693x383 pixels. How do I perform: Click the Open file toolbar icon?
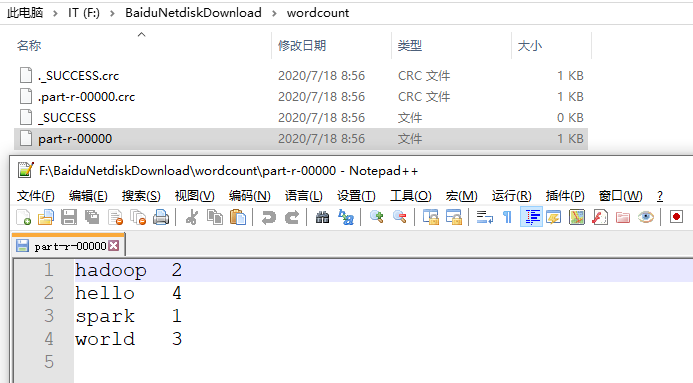[46, 217]
